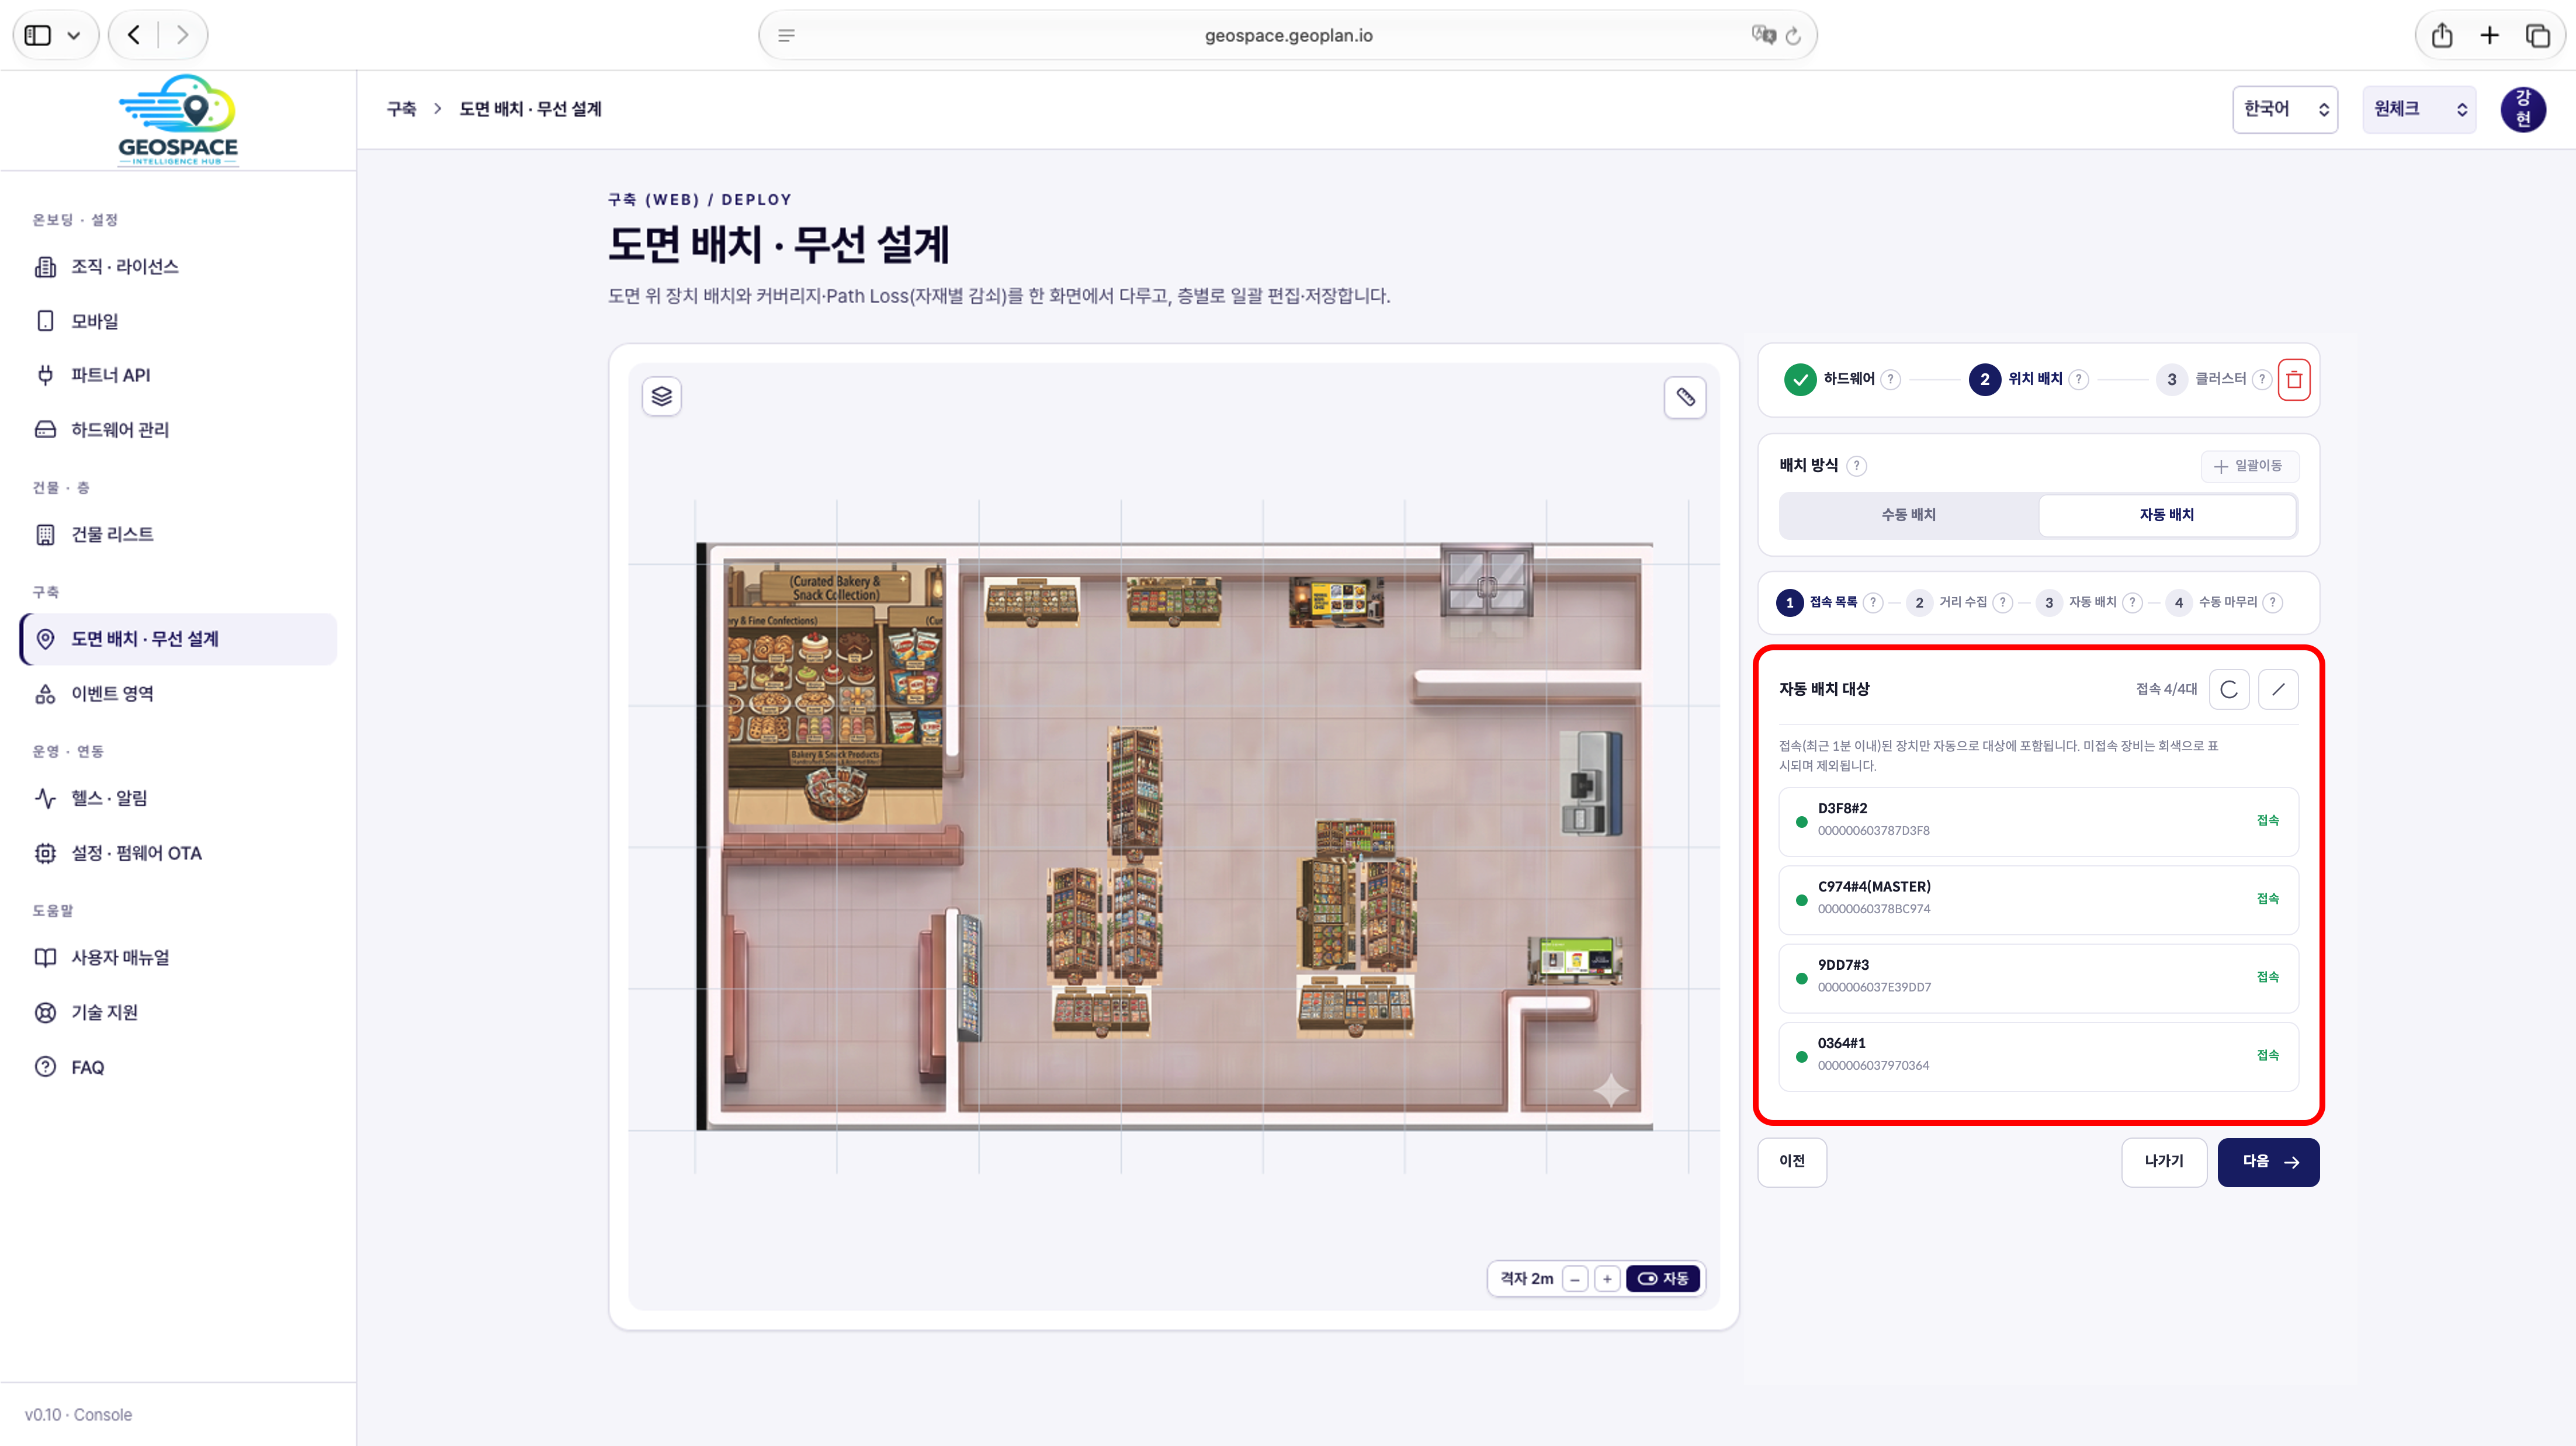This screenshot has height=1446, width=2576.
Task: Open 기술 지원 in the sidebar
Action: coord(178,1012)
